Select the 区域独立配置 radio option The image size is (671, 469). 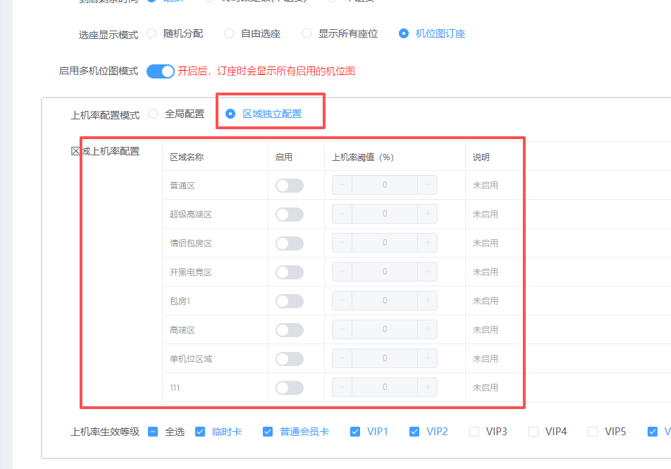(x=230, y=114)
